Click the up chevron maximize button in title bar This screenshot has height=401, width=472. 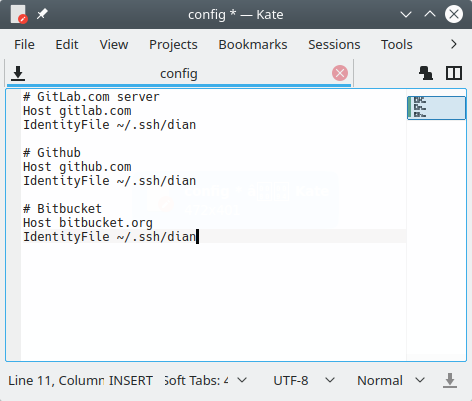430,14
